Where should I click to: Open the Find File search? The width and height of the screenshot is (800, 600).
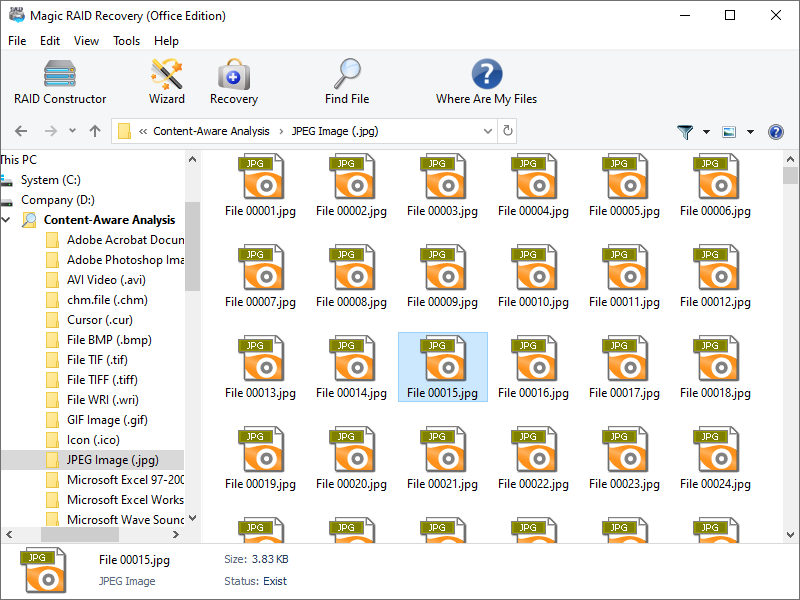pos(347,82)
